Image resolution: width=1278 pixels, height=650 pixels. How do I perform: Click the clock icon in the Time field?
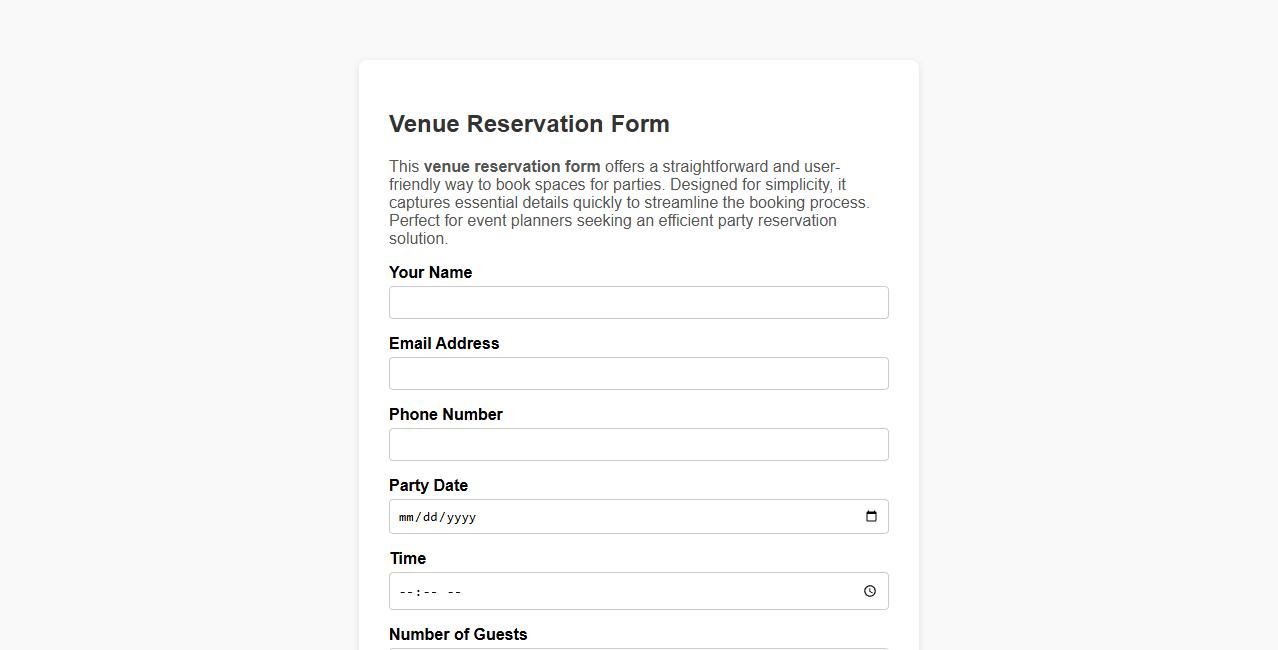point(869,590)
